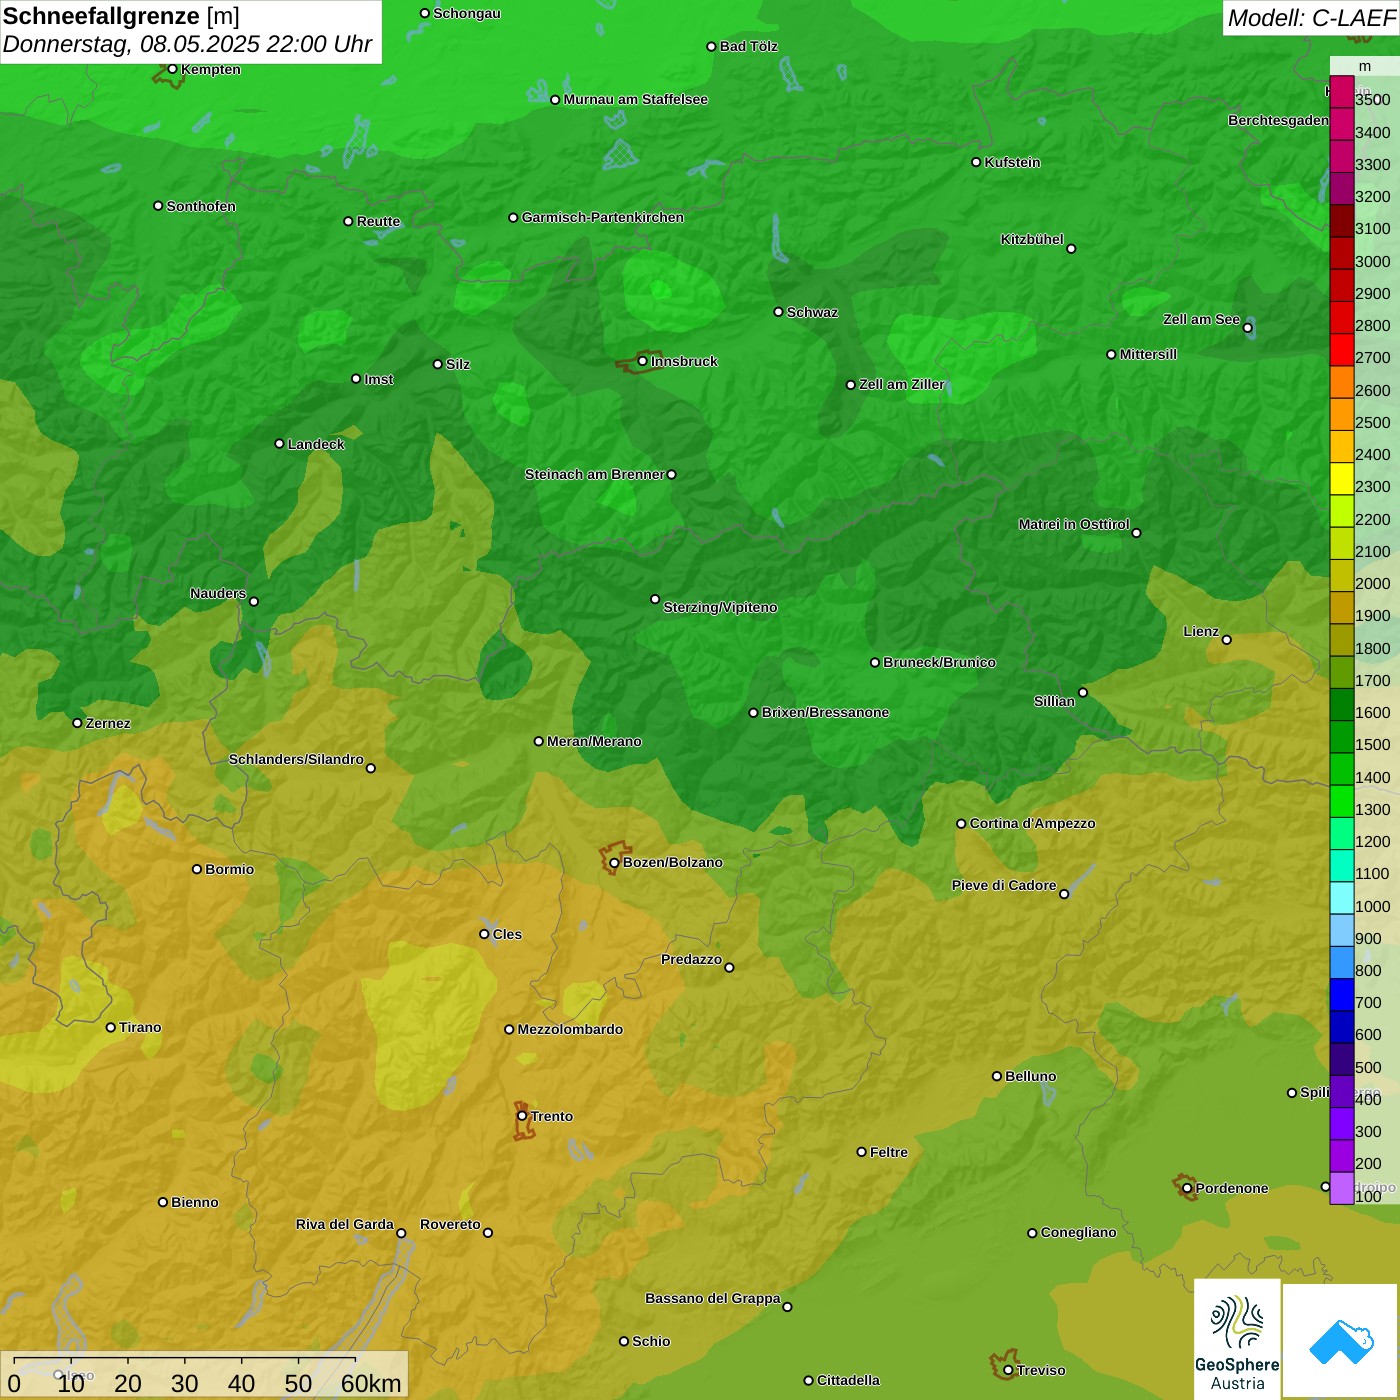The image size is (1400, 1400).
Task: Select Lienz on the map
Action: [1201, 631]
